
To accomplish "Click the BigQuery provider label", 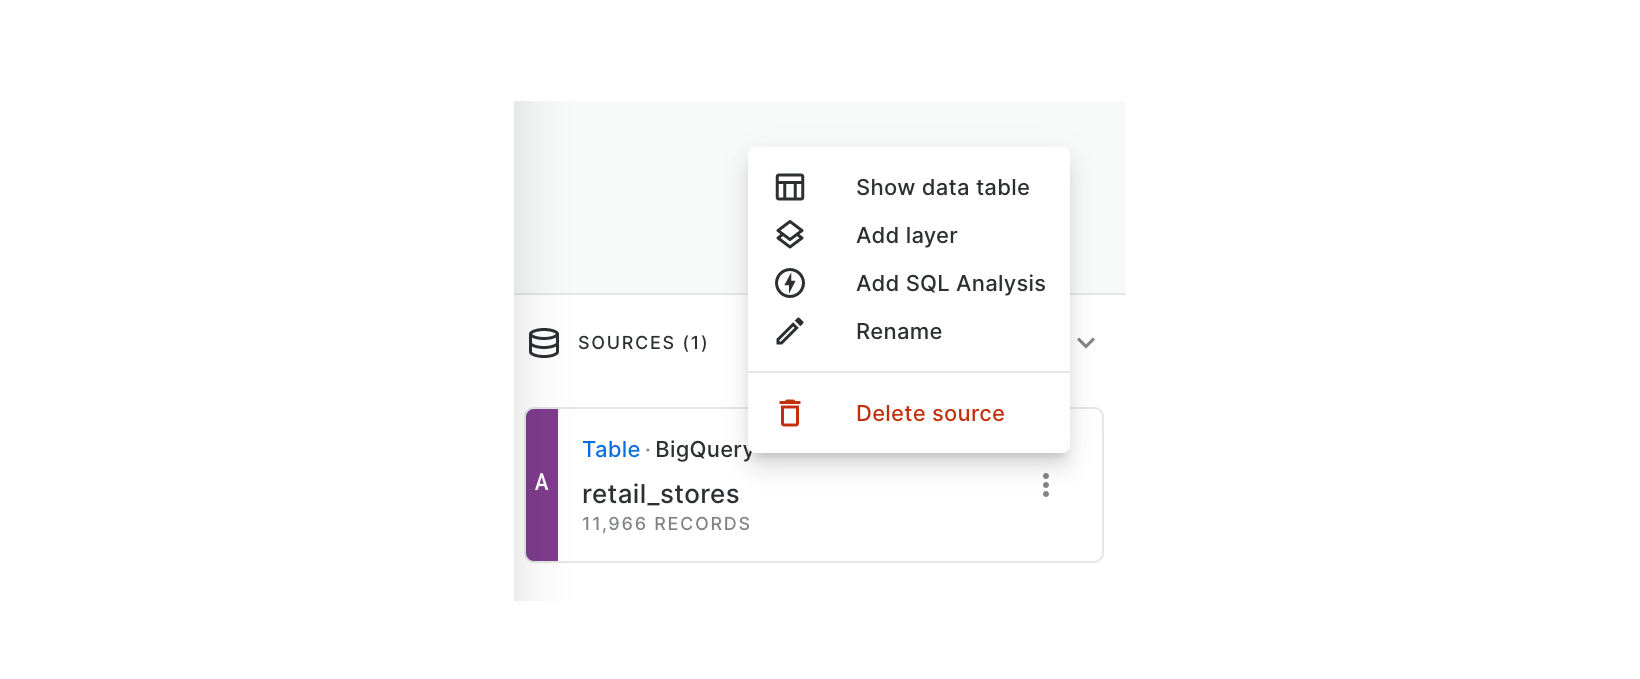I will point(702,450).
